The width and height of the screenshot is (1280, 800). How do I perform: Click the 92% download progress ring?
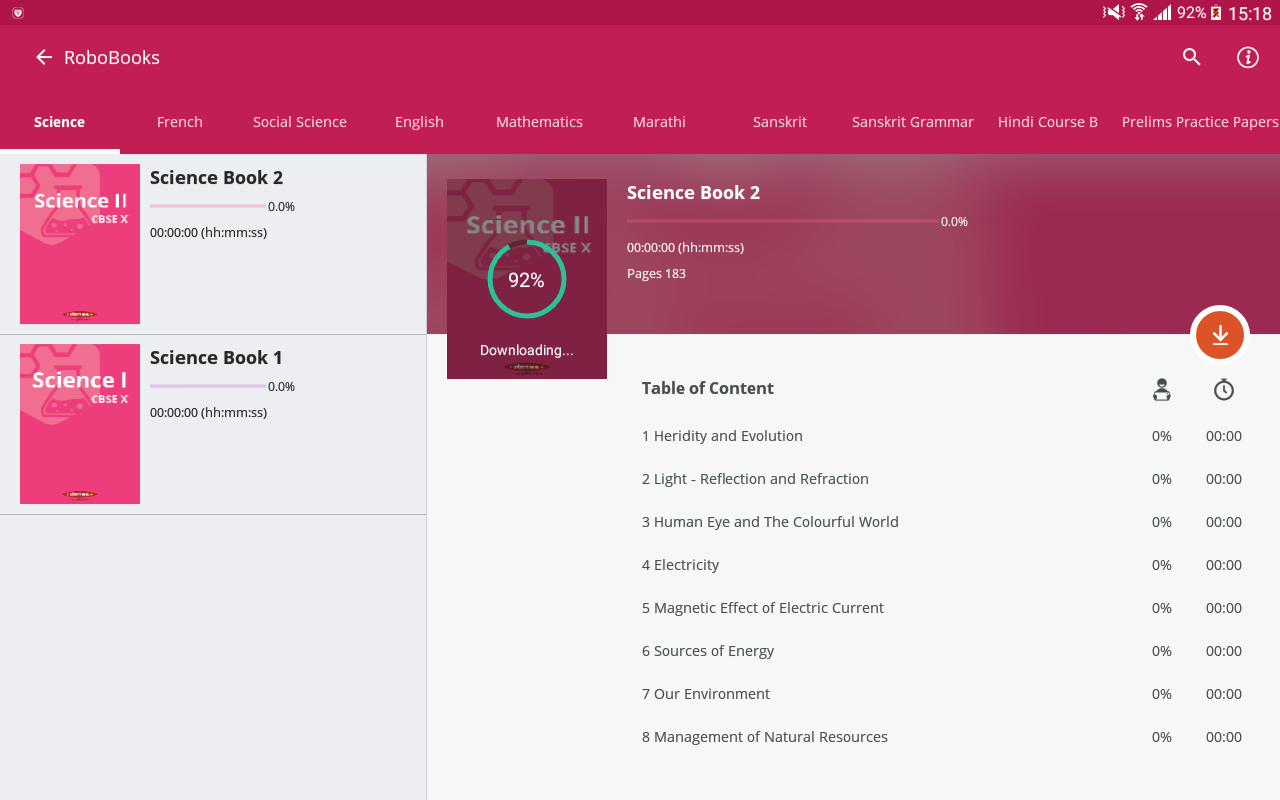(527, 280)
